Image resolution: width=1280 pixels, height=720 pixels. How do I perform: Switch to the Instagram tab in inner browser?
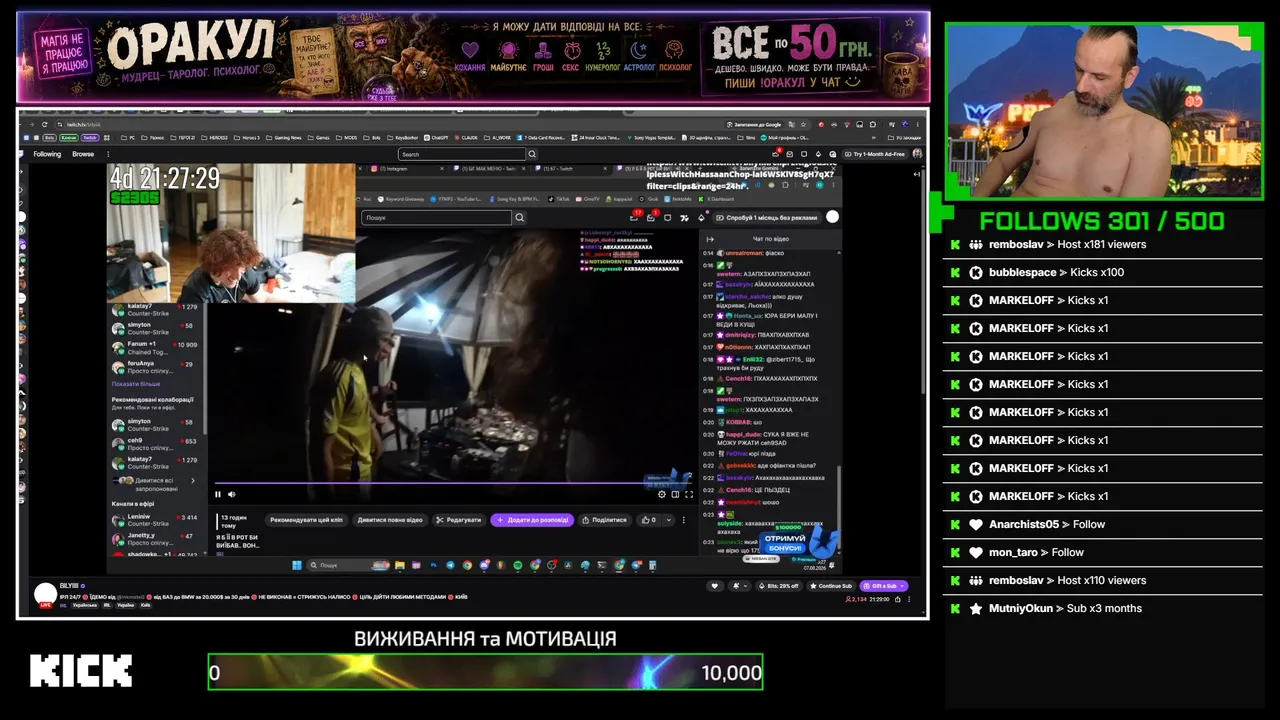(x=405, y=169)
